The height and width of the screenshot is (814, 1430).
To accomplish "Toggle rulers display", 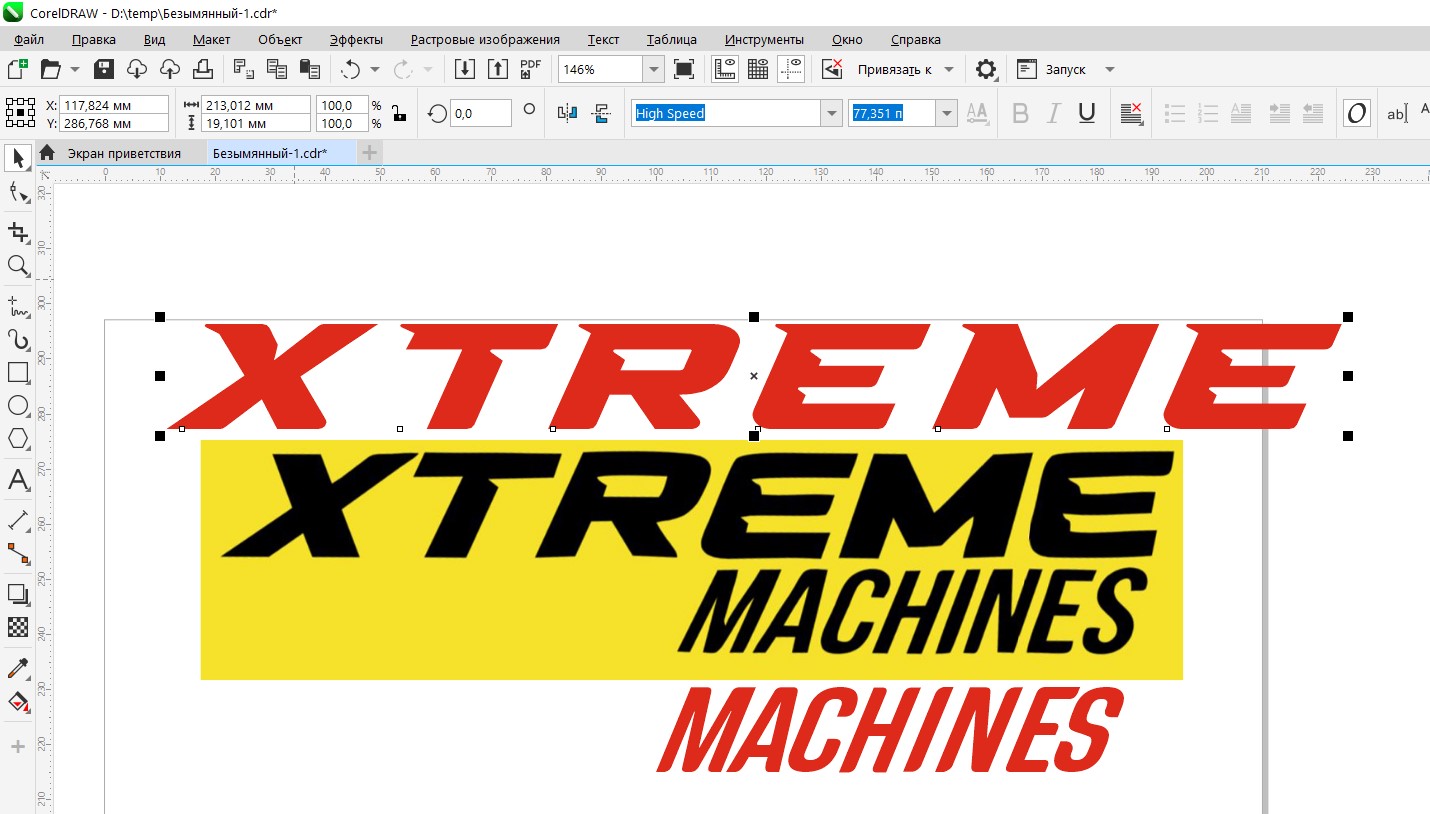I will pyautogui.click(x=725, y=69).
